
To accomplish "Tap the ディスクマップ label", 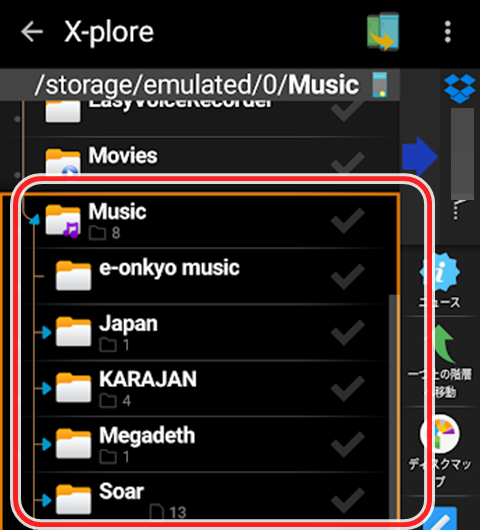I will click(440, 473).
